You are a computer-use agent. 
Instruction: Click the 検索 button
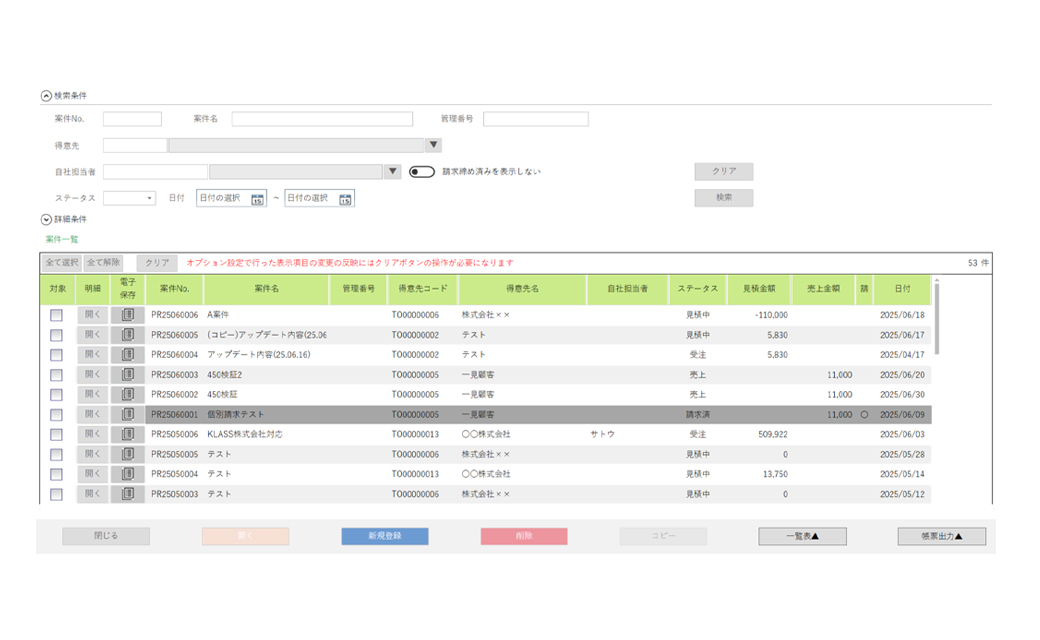(723, 198)
